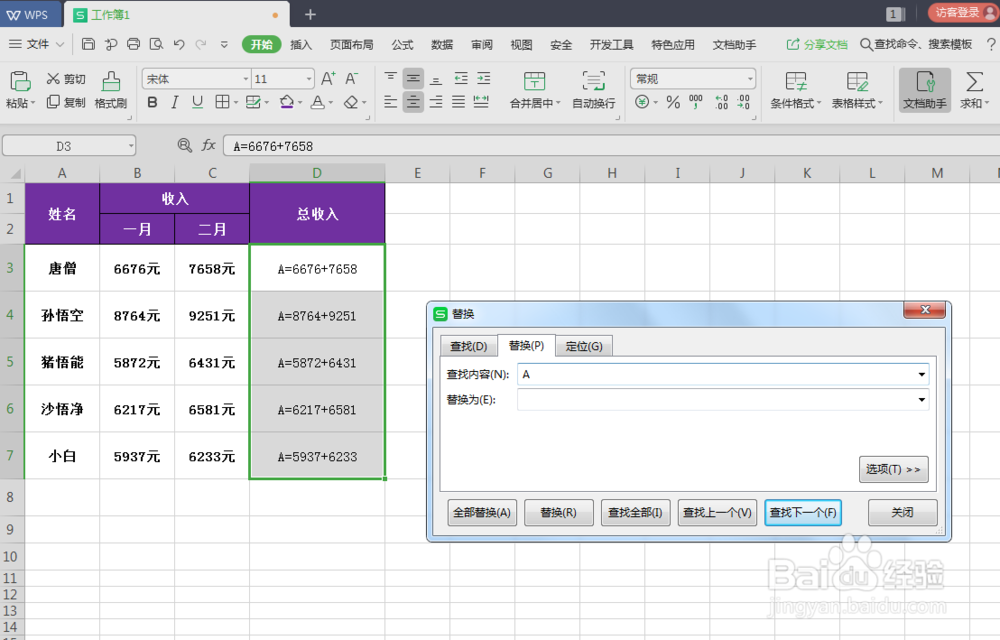
Task: Click the Copy (复制) icon
Action: point(53,102)
